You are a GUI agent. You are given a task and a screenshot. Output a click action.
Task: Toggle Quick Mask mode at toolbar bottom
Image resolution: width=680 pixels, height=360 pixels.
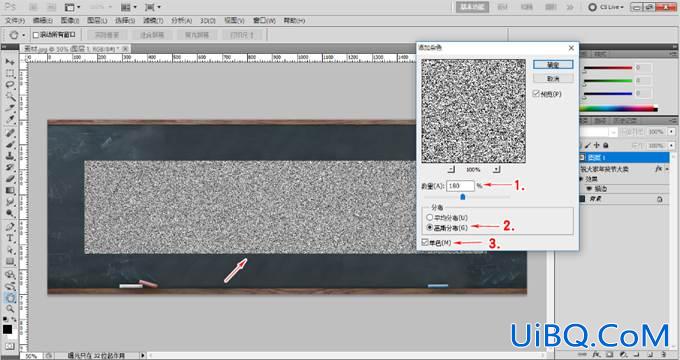[x=10, y=346]
